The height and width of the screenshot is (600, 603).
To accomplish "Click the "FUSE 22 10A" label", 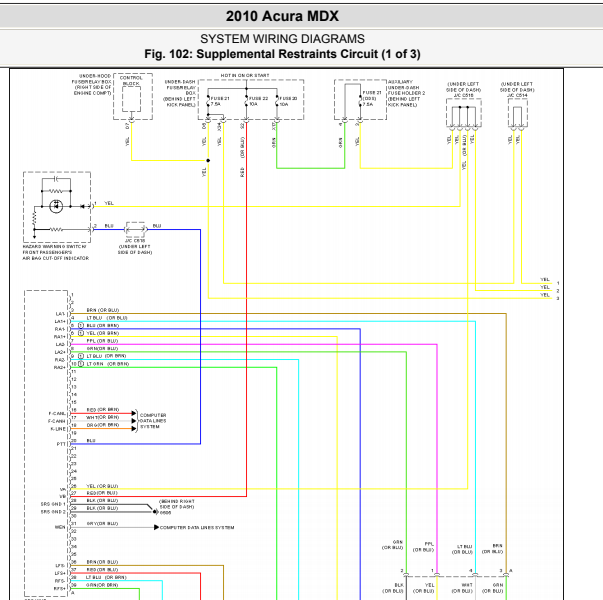I will click(x=258, y=101).
